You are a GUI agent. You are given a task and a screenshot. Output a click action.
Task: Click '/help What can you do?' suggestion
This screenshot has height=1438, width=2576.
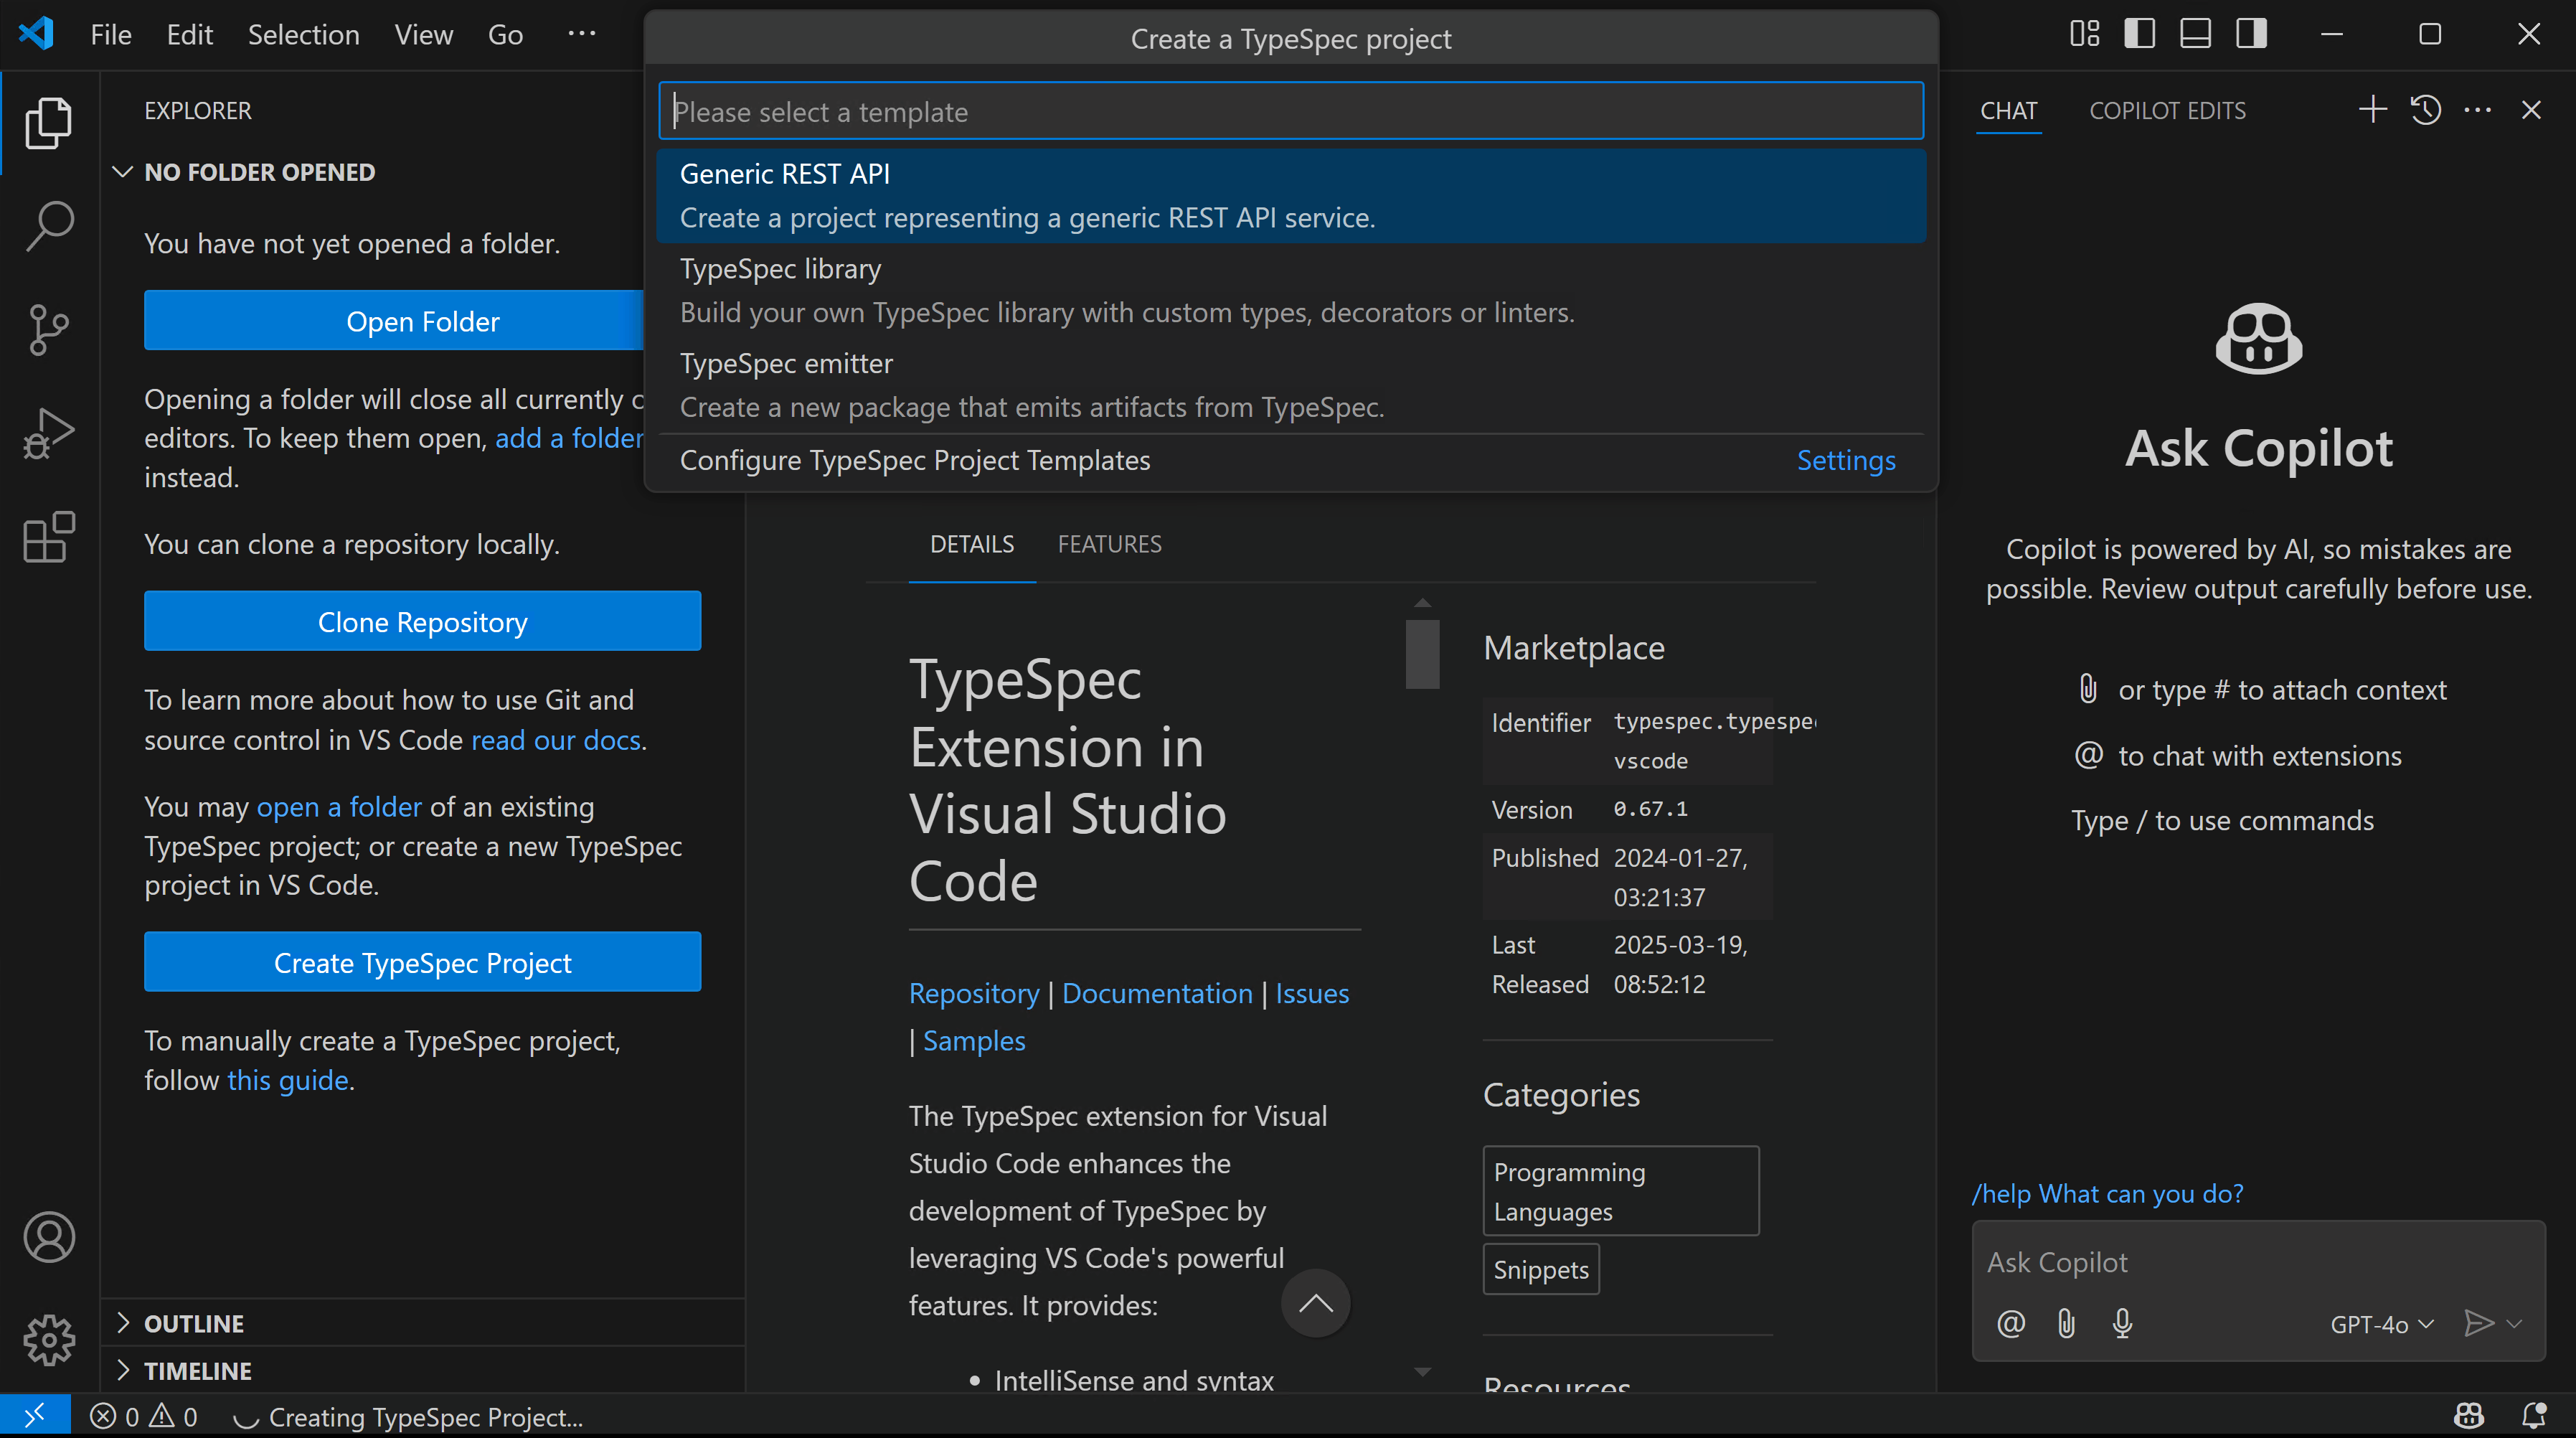[2107, 1194]
